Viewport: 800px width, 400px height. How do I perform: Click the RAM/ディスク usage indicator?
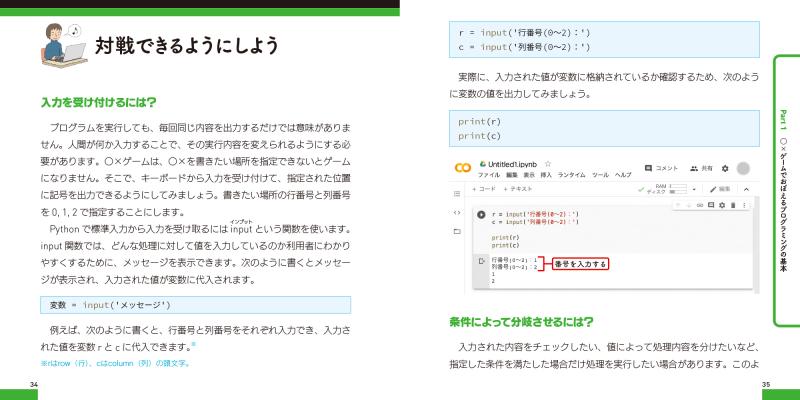pyautogui.click(x=667, y=189)
